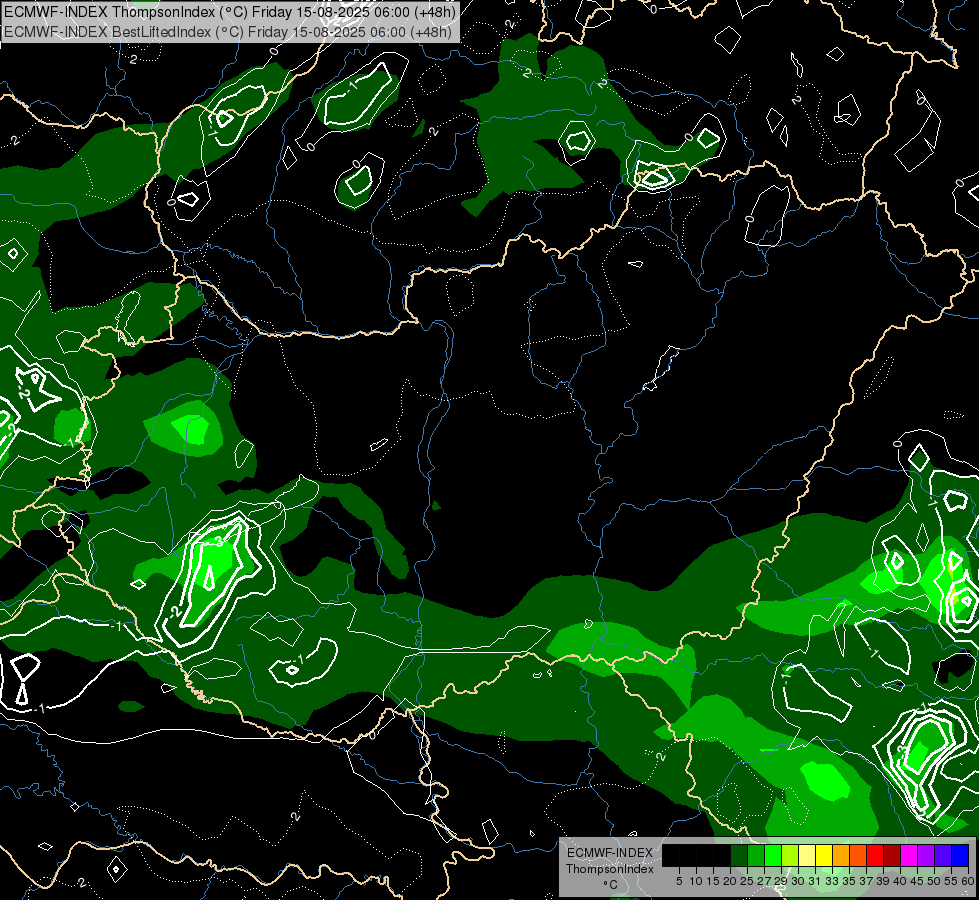Click the legend tick value 15
The height and width of the screenshot is (900, 979).
pyautogui.click(x=713, y=881)
